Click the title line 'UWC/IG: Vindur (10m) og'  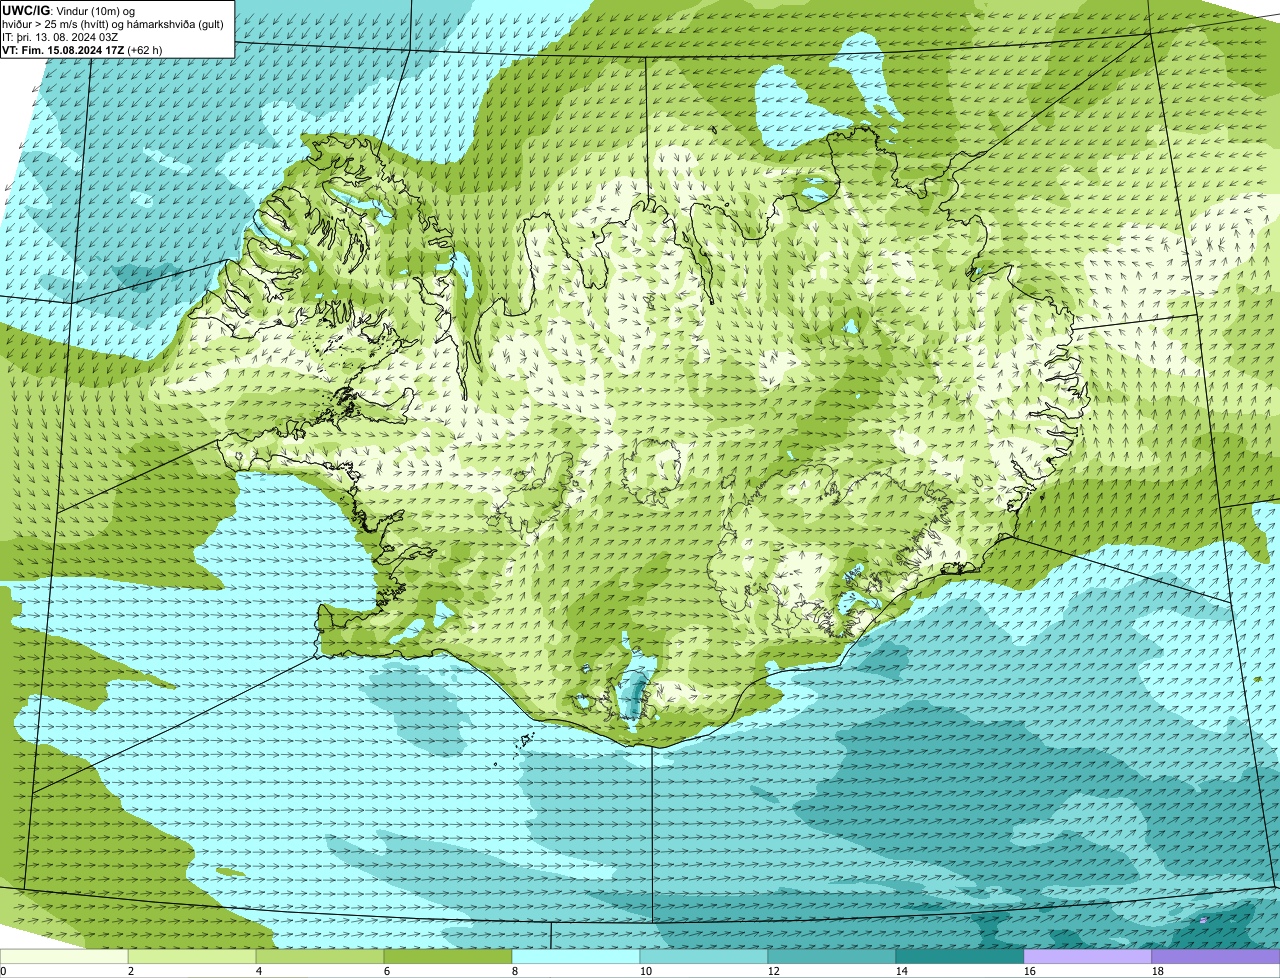(x=68, y=10)
